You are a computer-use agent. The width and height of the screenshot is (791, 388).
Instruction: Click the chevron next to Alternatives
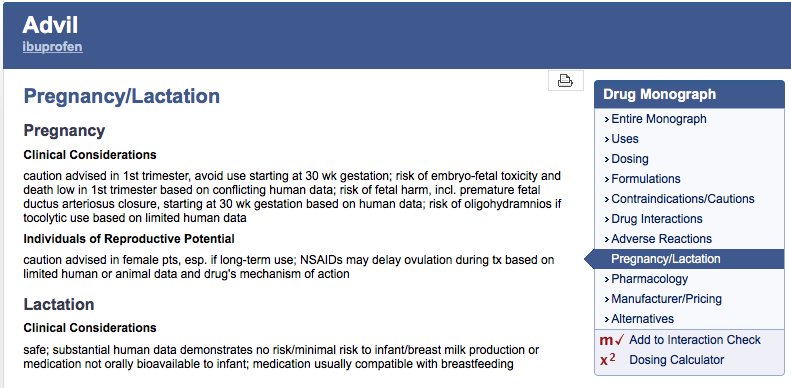coord(606,319)
